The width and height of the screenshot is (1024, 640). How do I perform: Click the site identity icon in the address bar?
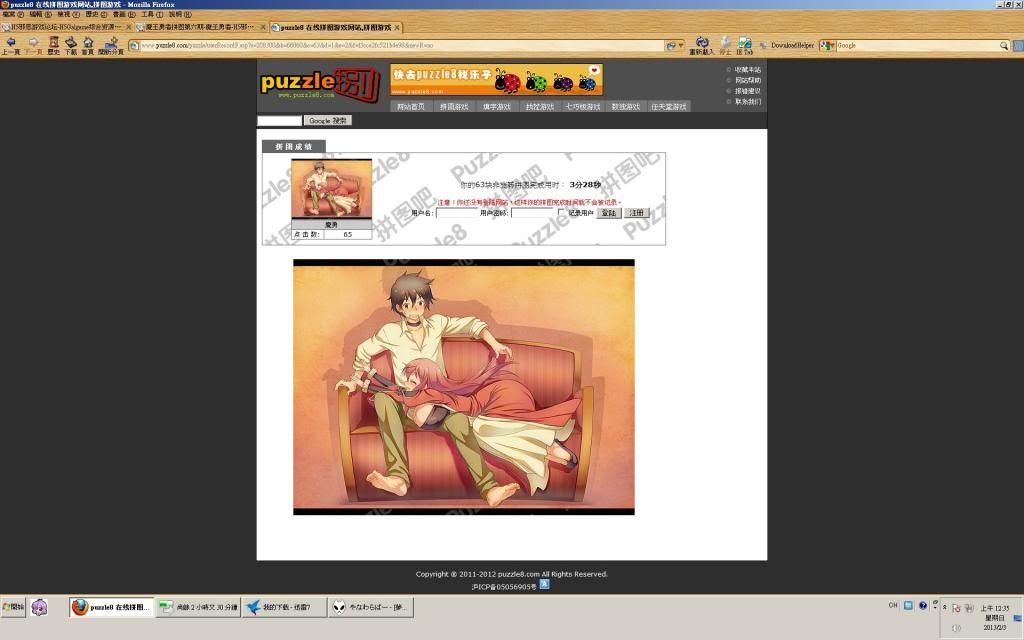[x=134, y=45]
